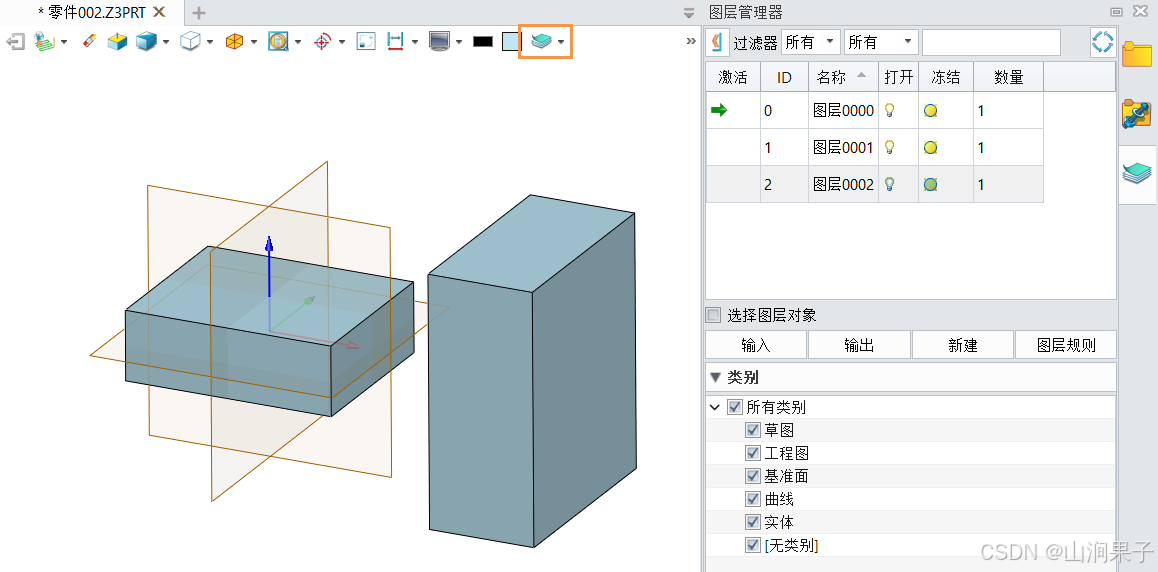Toggle the freeze icon for 图层0000
The width and height of the screenshot is (1158, 572).
931,111
